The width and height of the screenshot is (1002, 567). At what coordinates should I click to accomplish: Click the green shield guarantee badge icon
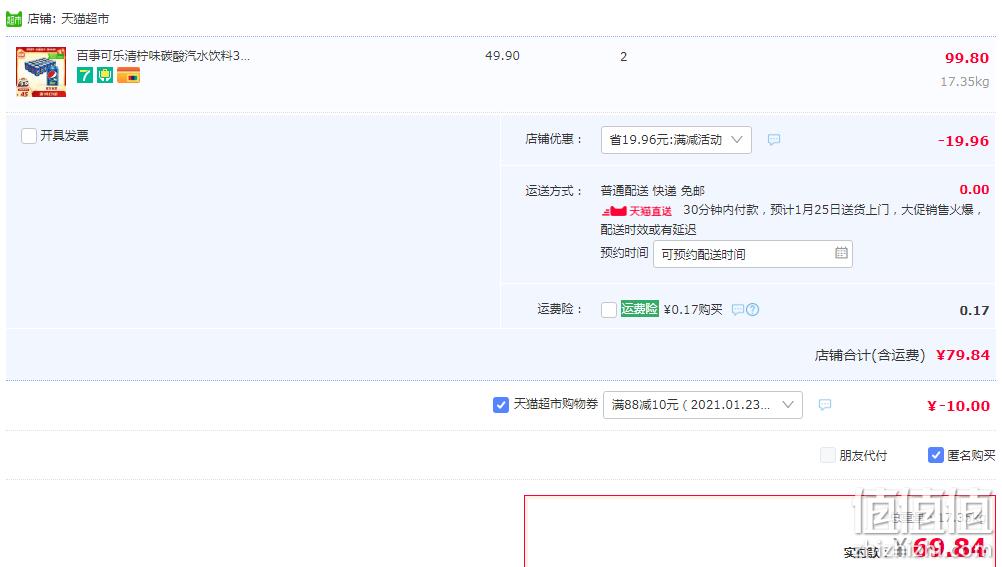[x=105, y=75]
